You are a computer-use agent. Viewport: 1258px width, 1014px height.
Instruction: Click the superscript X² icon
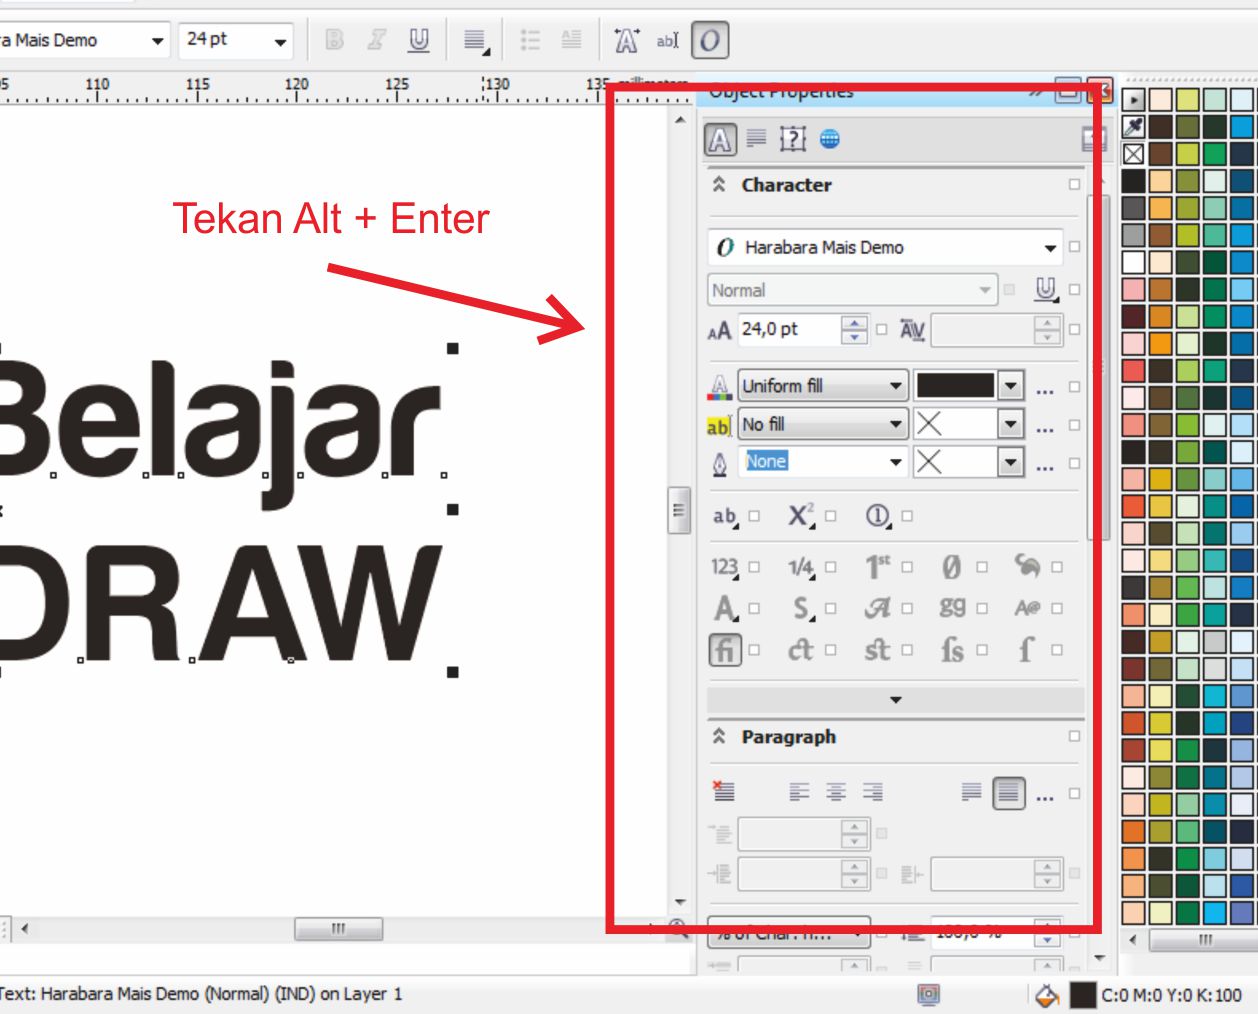[x=798, y=515]
